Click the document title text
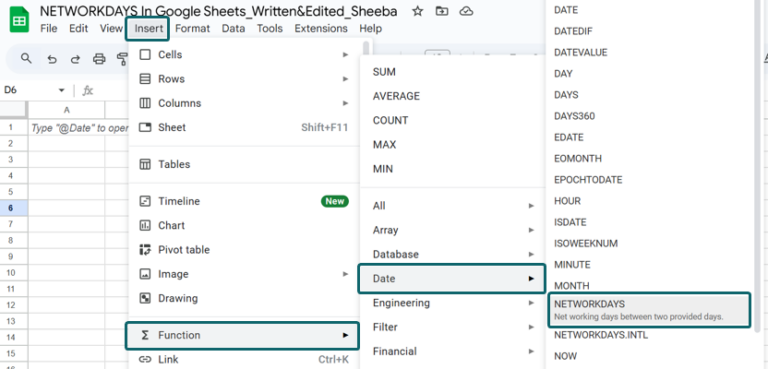 click(218, 11)
